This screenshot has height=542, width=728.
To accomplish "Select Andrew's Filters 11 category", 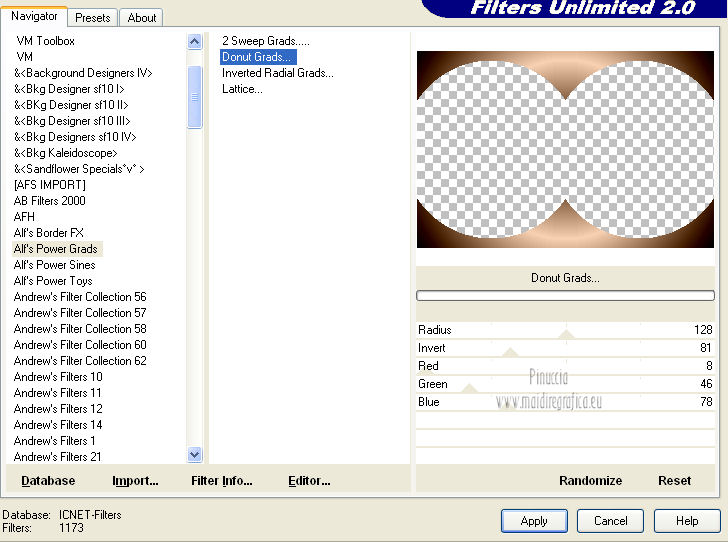I will pyautogui.click(x=58, y=393).
